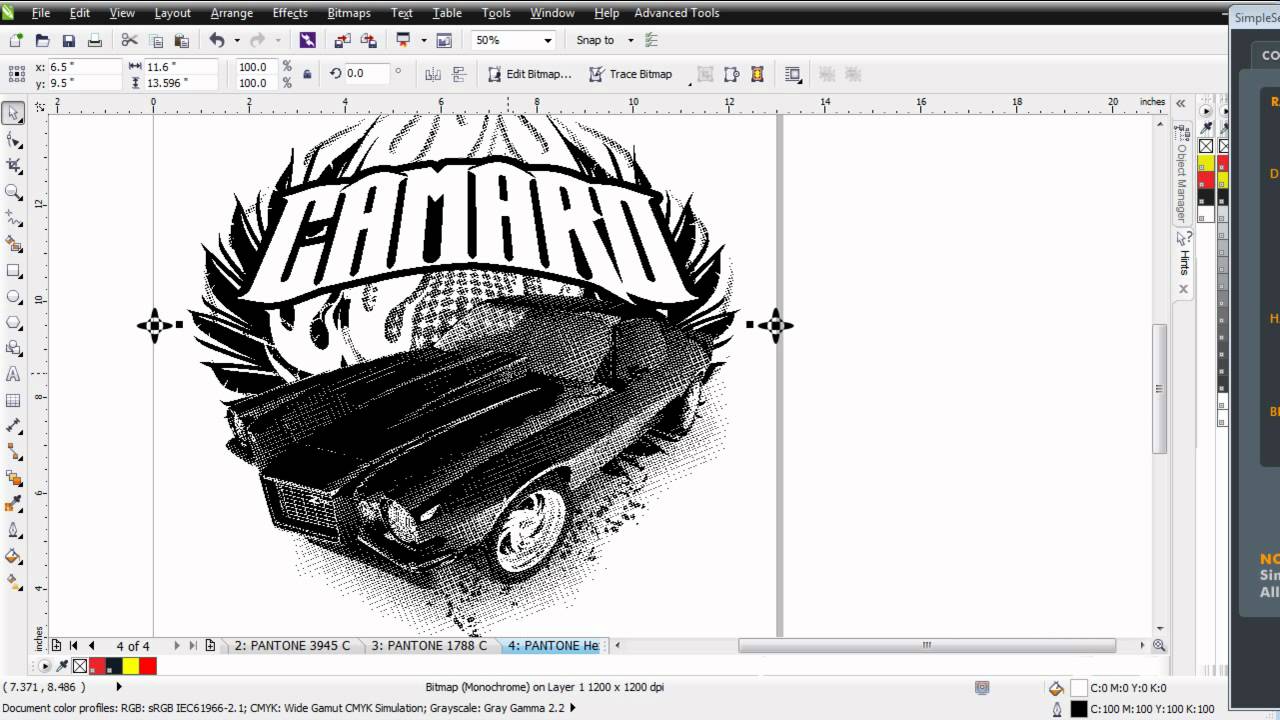Select the Polygon tool
This screenshot has width=1280, height=720.
tap(14, 322)
